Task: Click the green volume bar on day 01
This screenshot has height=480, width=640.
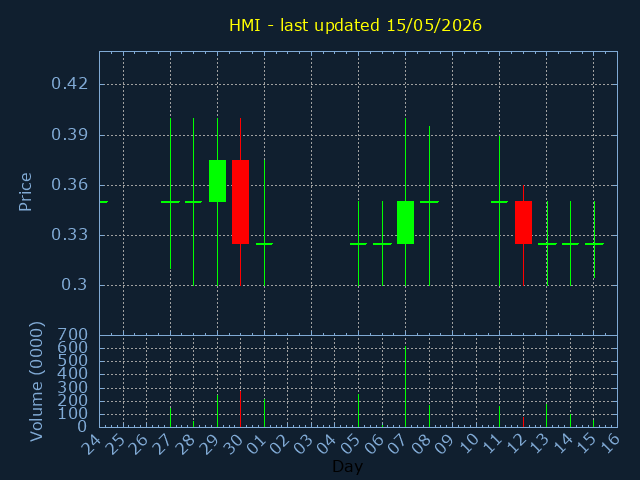Action: [x=264, y=413]
